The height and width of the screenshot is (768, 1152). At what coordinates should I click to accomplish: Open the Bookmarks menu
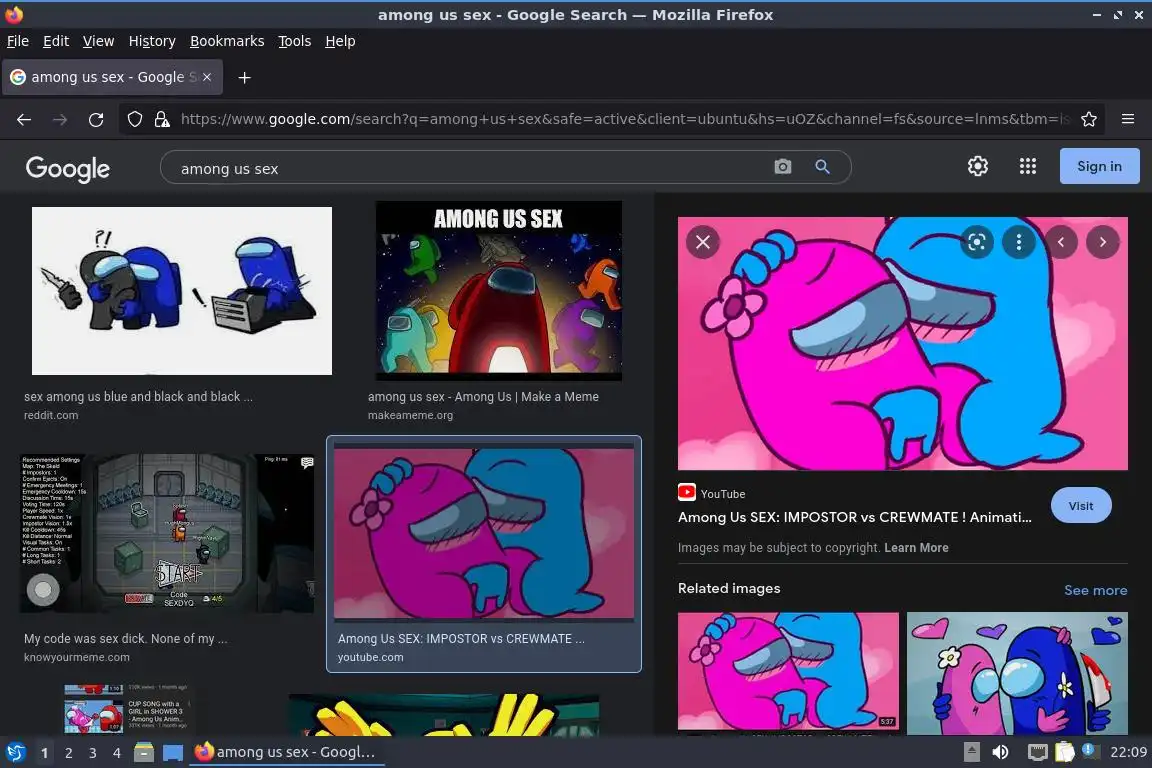227,41
